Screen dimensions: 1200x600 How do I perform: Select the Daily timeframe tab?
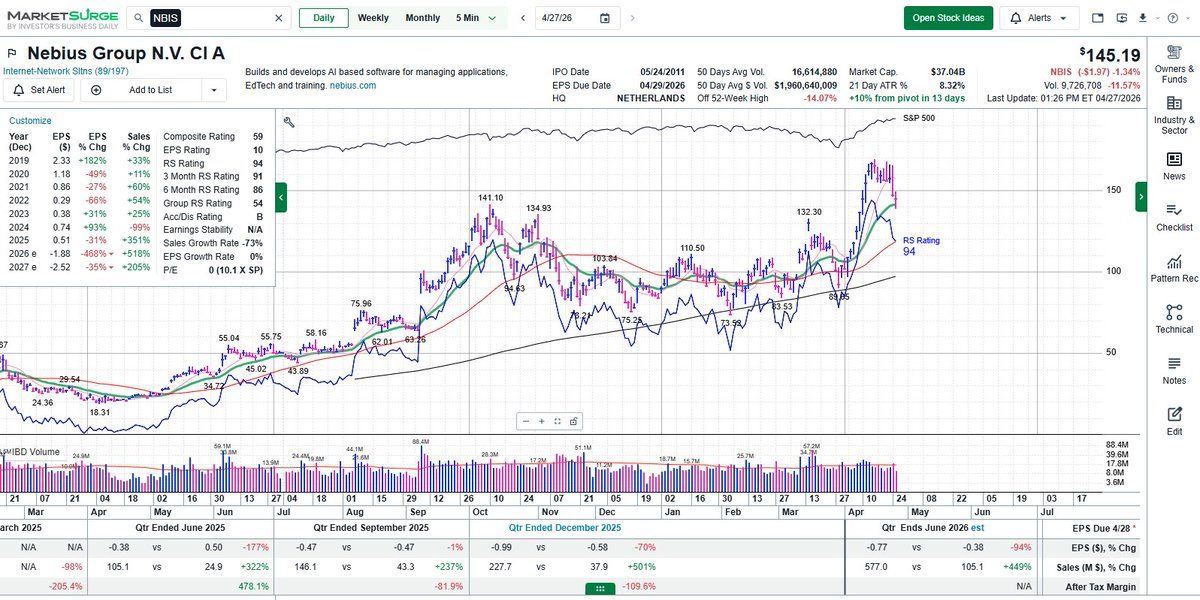pyautogui.click(x=323, y=18)
